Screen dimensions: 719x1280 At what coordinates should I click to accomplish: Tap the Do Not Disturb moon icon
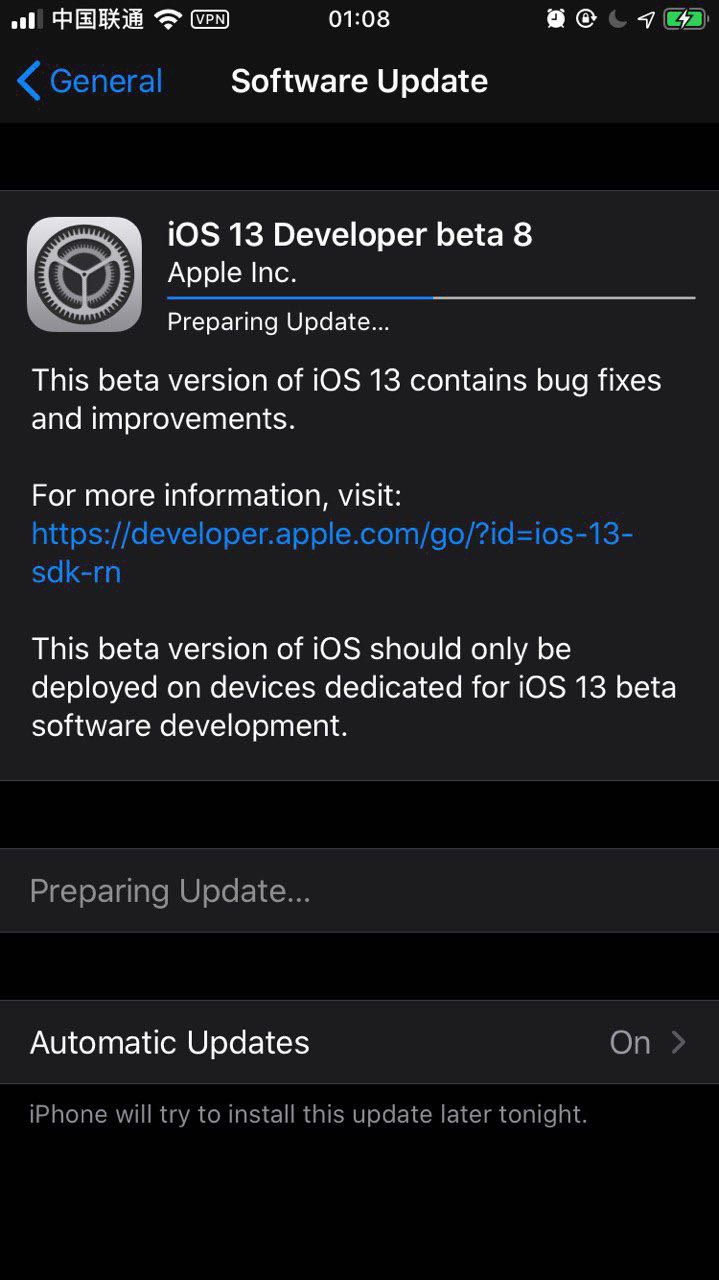[x=618, y=19]
